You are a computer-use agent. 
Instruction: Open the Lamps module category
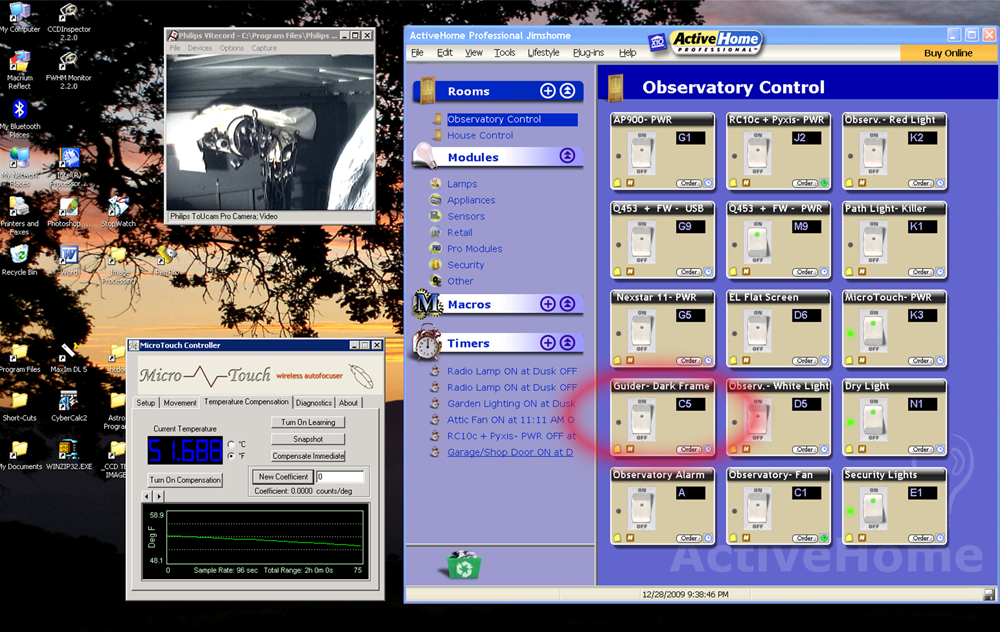(462, 184)
